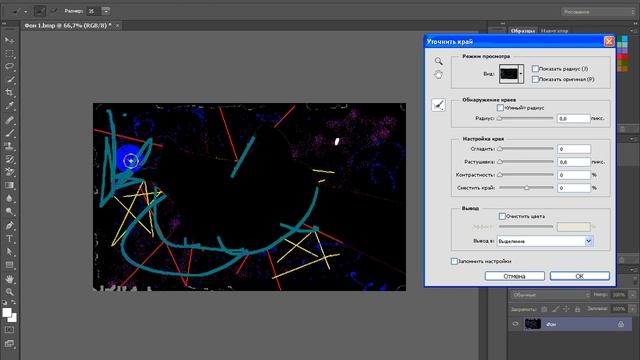Choose the Erase Refinements mode in options bar
The width and height of the screenshot is (640, 360).
tap(53, 11)
